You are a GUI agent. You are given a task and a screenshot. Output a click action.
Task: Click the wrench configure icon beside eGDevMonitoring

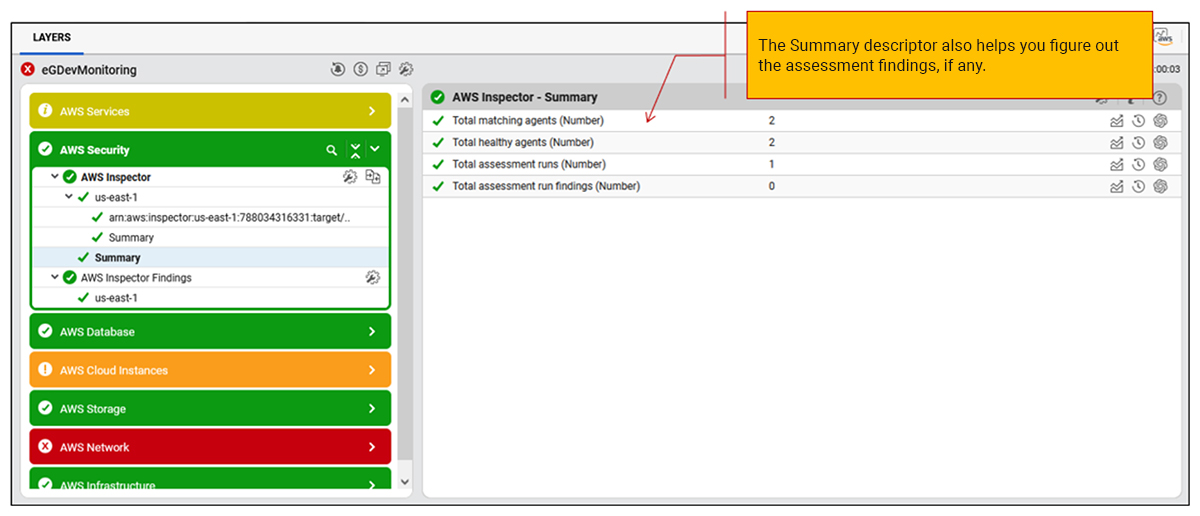point(405,70)
